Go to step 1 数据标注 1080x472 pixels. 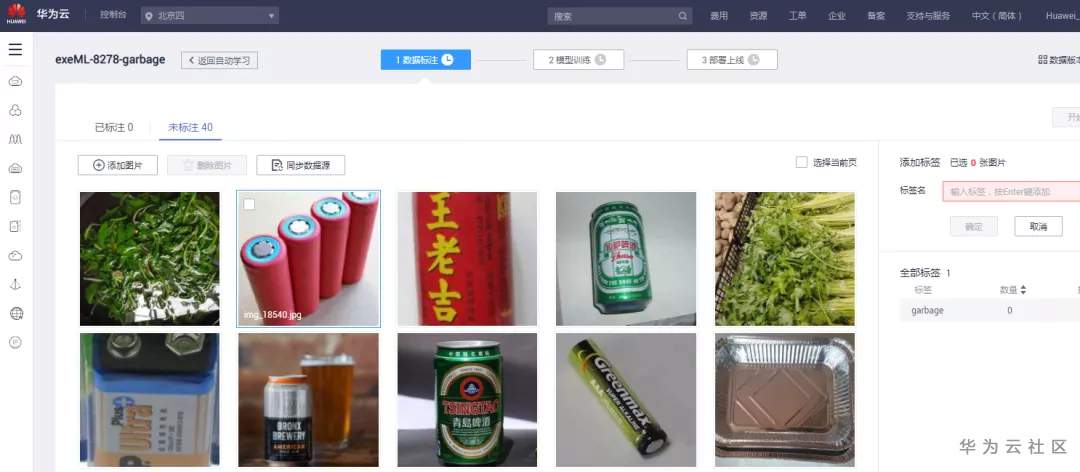[426, 60]
